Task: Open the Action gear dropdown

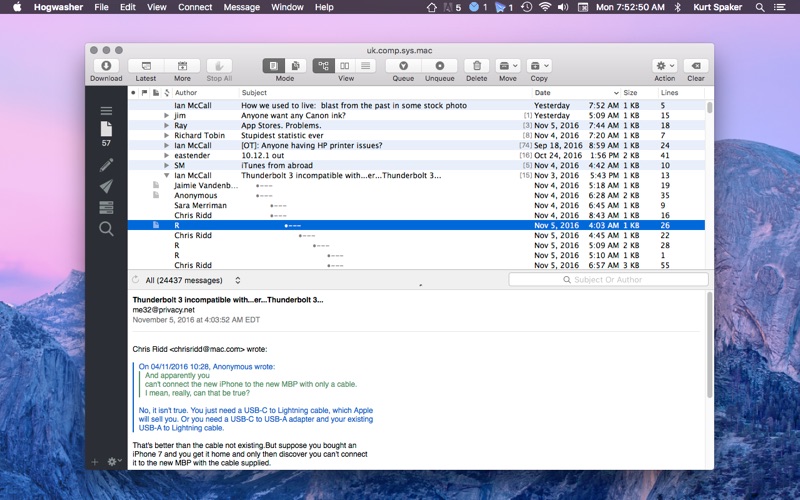Action: 664,66
